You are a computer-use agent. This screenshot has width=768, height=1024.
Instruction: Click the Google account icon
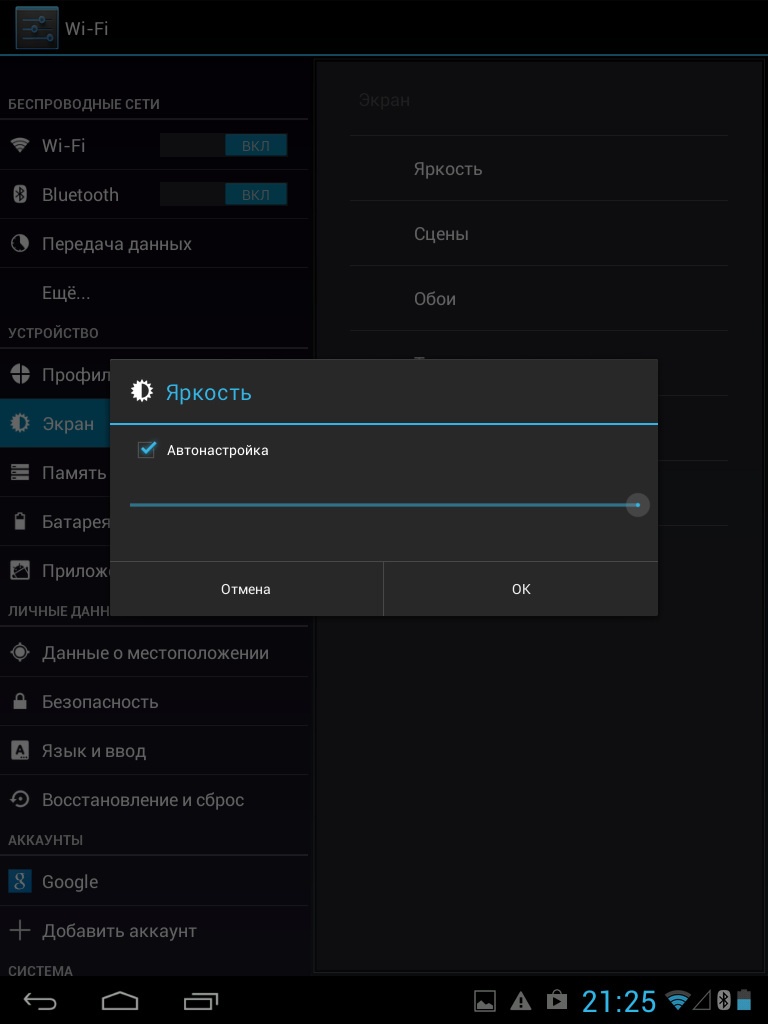pos(20,881)
